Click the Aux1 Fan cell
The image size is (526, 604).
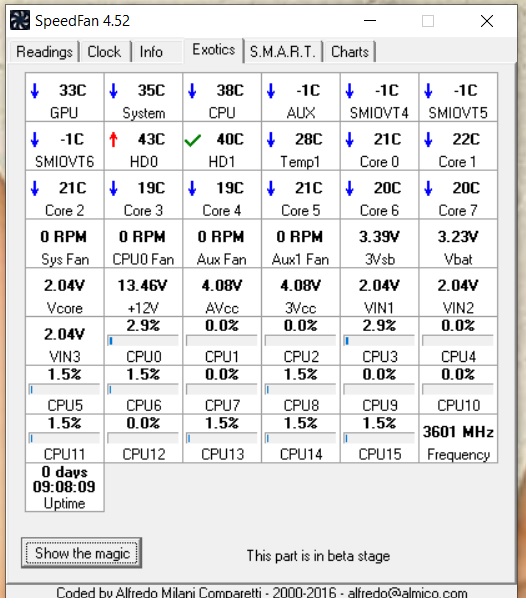(x=301, y=244)
